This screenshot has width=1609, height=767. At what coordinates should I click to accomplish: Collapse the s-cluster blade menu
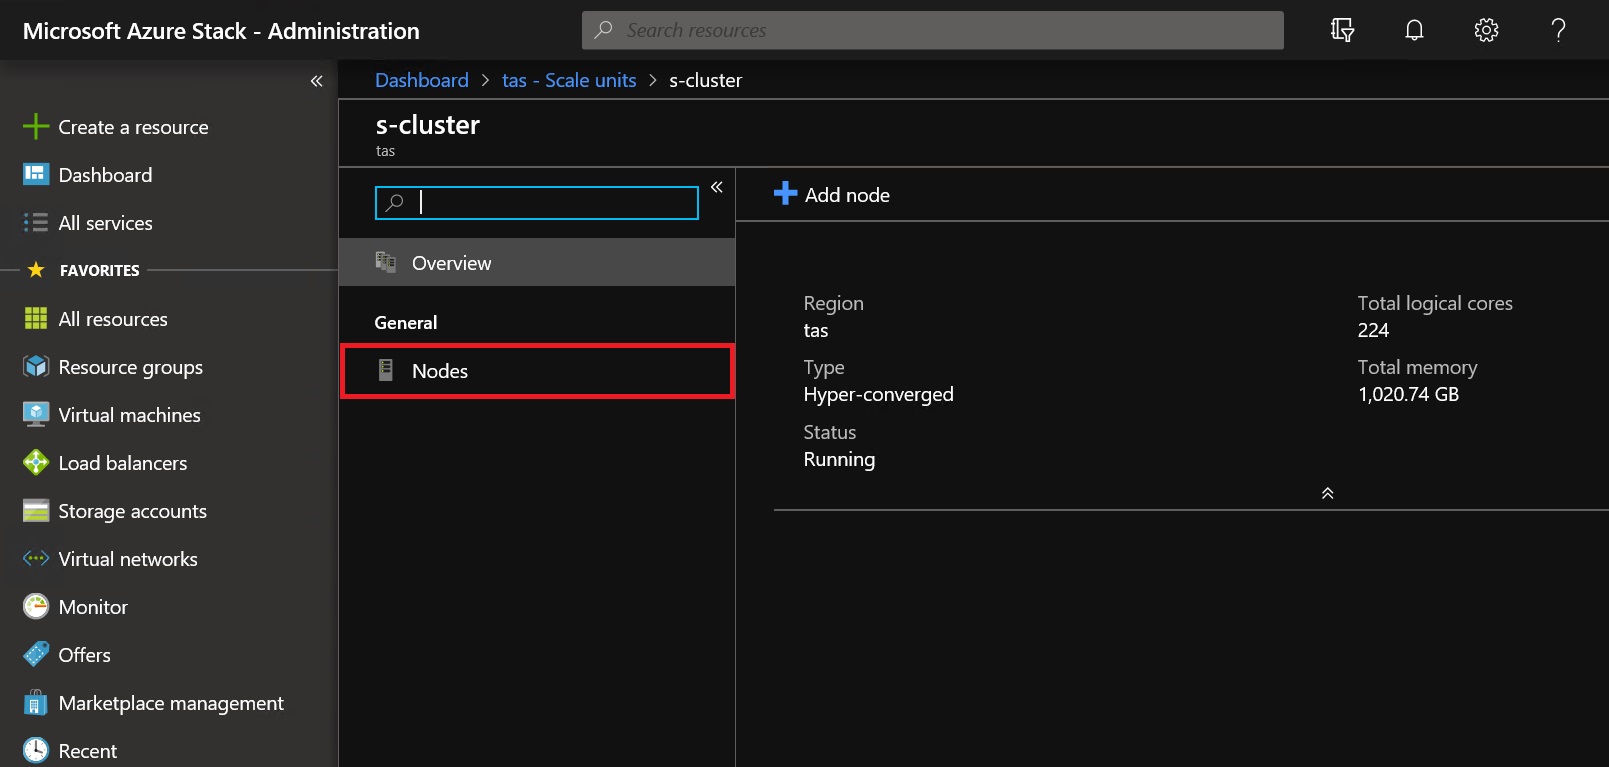click(x=716, y=187)
